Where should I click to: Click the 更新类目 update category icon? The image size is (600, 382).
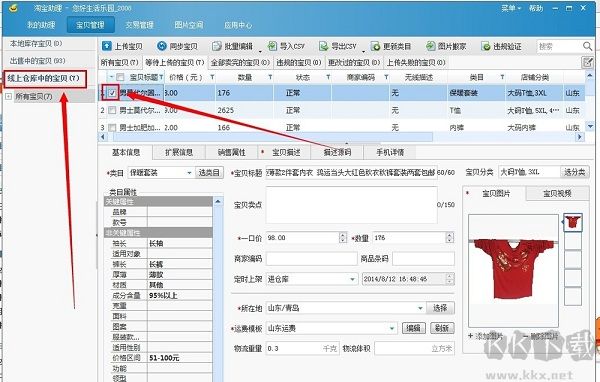point(375,46)
